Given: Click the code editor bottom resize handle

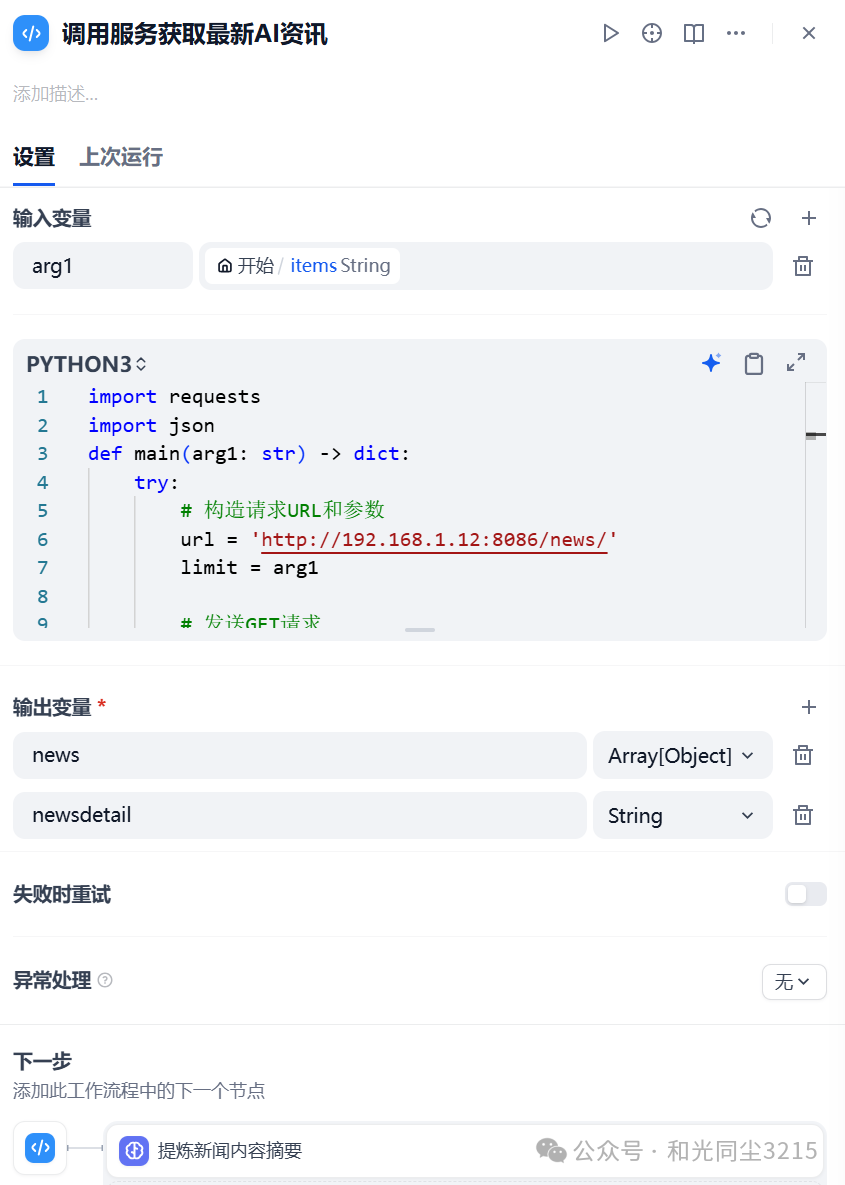Looking at the screenshot, I should (x=420, y=630).
